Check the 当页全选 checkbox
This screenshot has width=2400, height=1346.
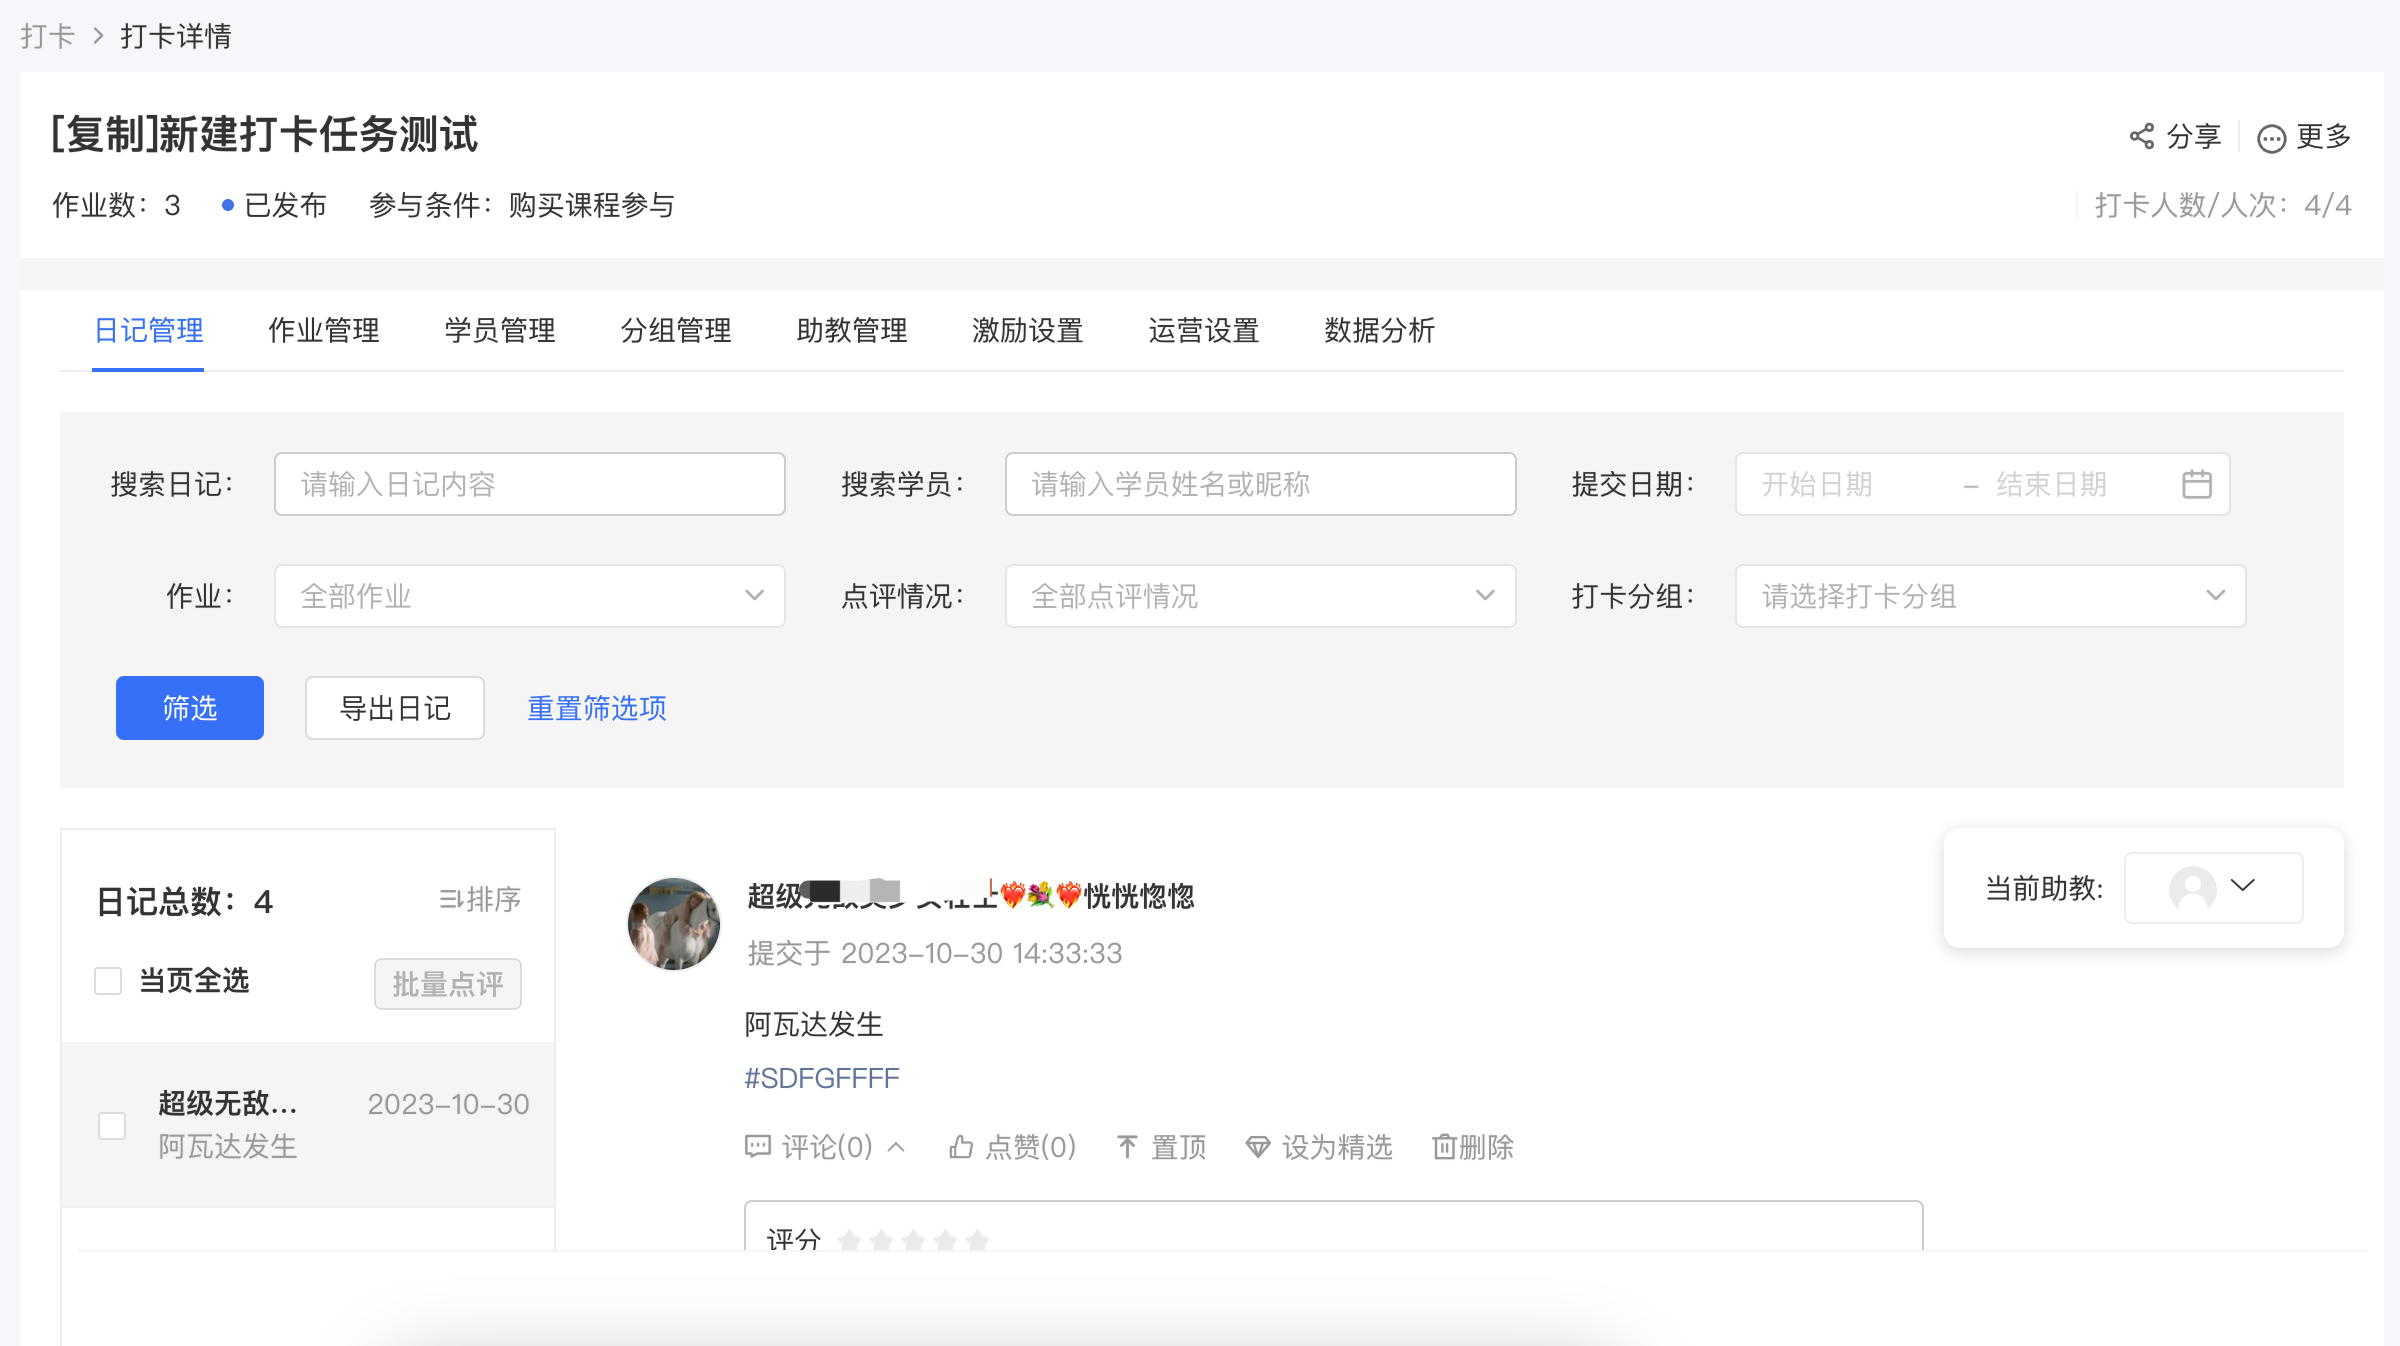(108, 981)
